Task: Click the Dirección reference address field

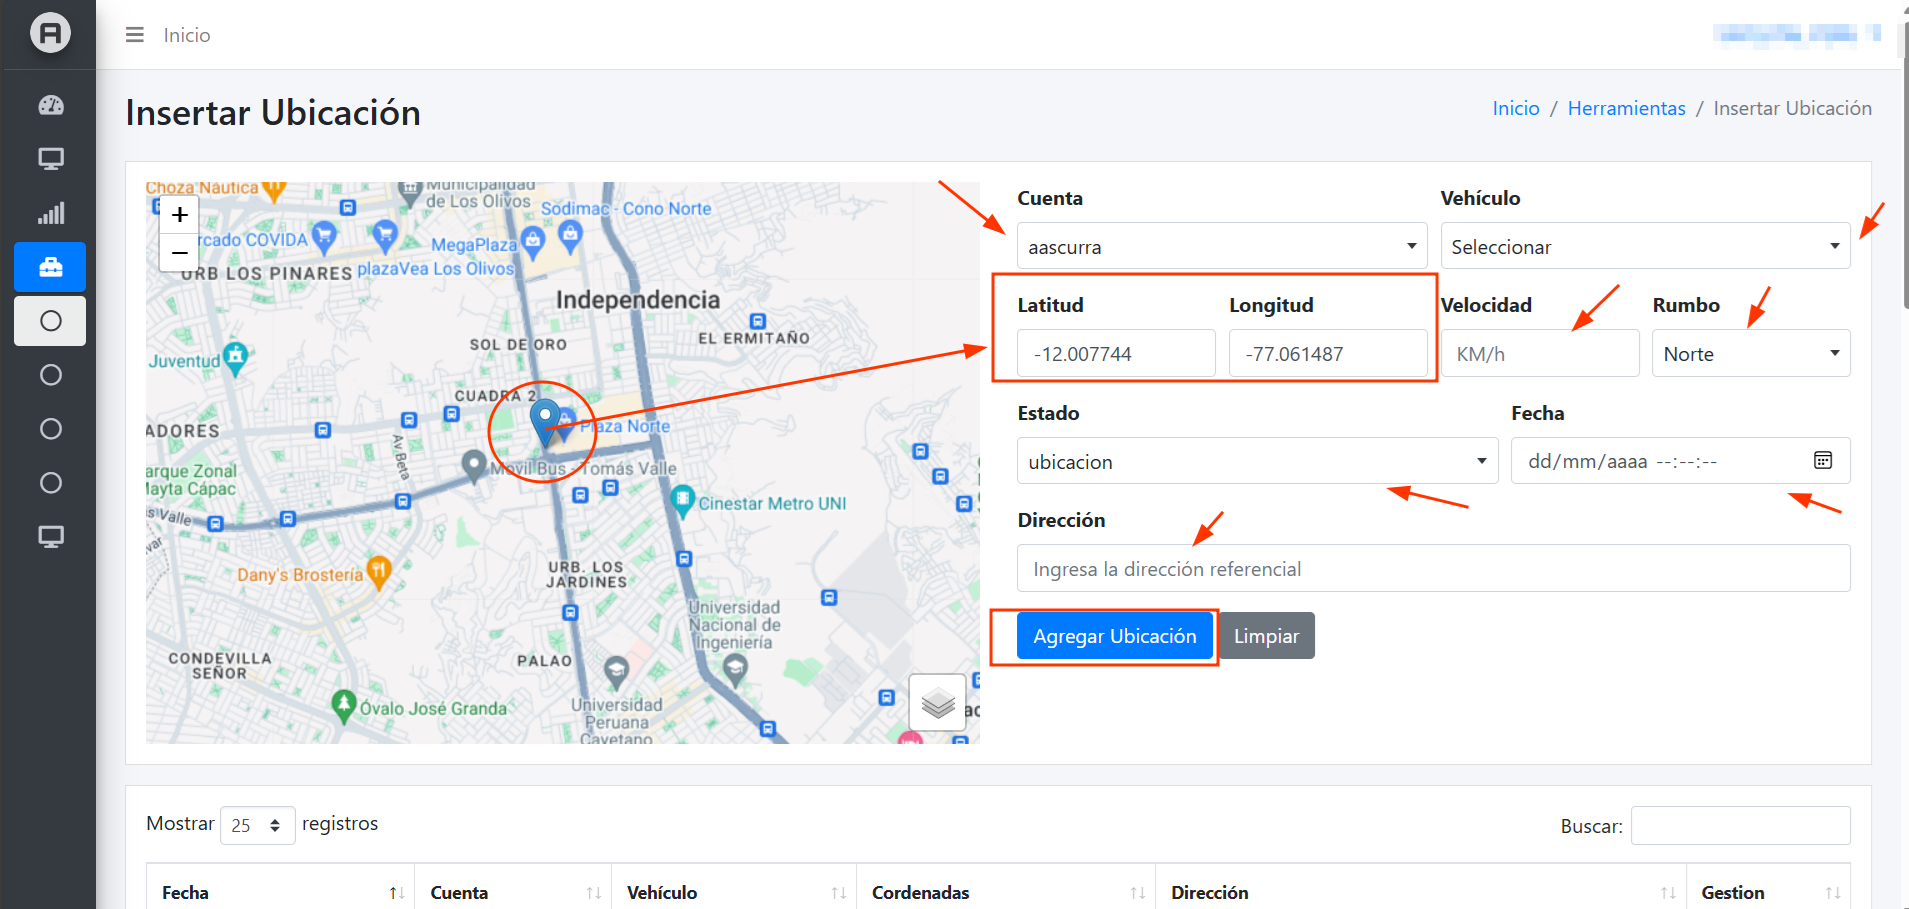Action: pos(1433,569)
